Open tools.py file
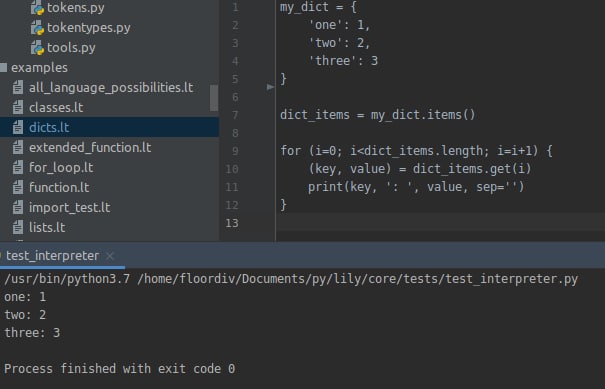 (x=71, y=47)
